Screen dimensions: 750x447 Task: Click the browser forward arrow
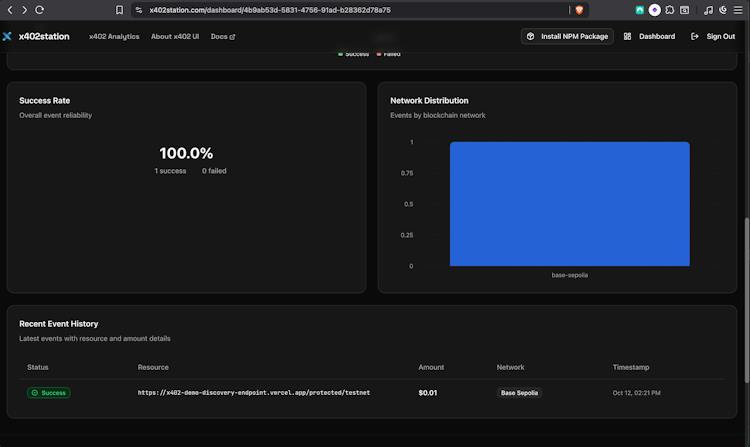coord(24,10)
